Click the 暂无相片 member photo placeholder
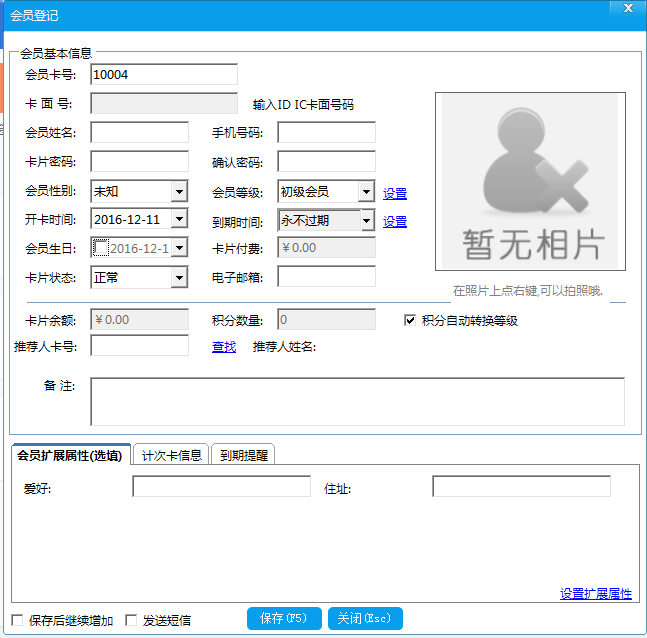 (530, 182)
